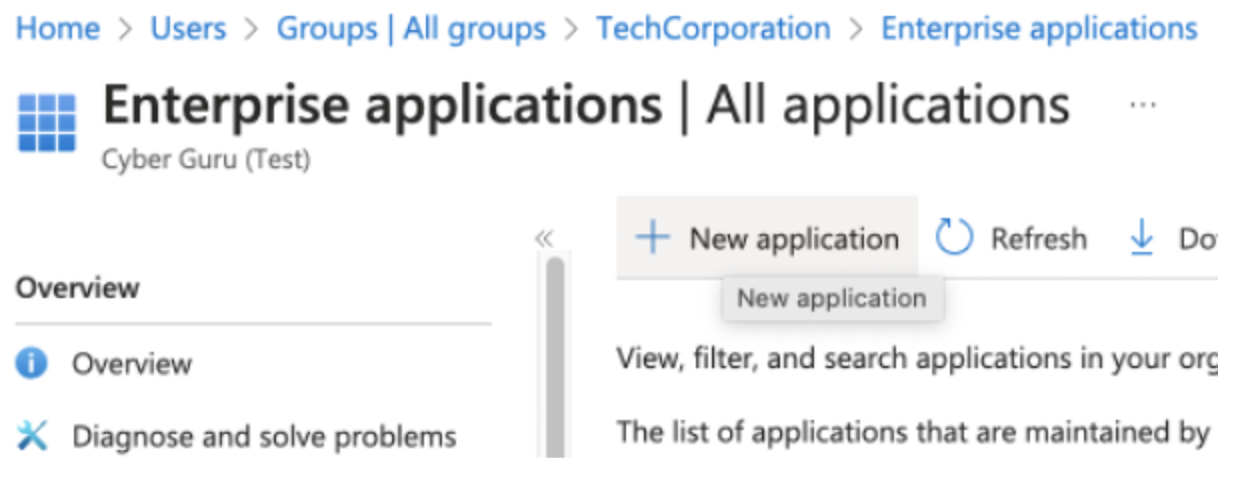The height and width of the screenshot is (486, 1254).
Task: Click the download arrow icon
Action: tap(1141, 238)
